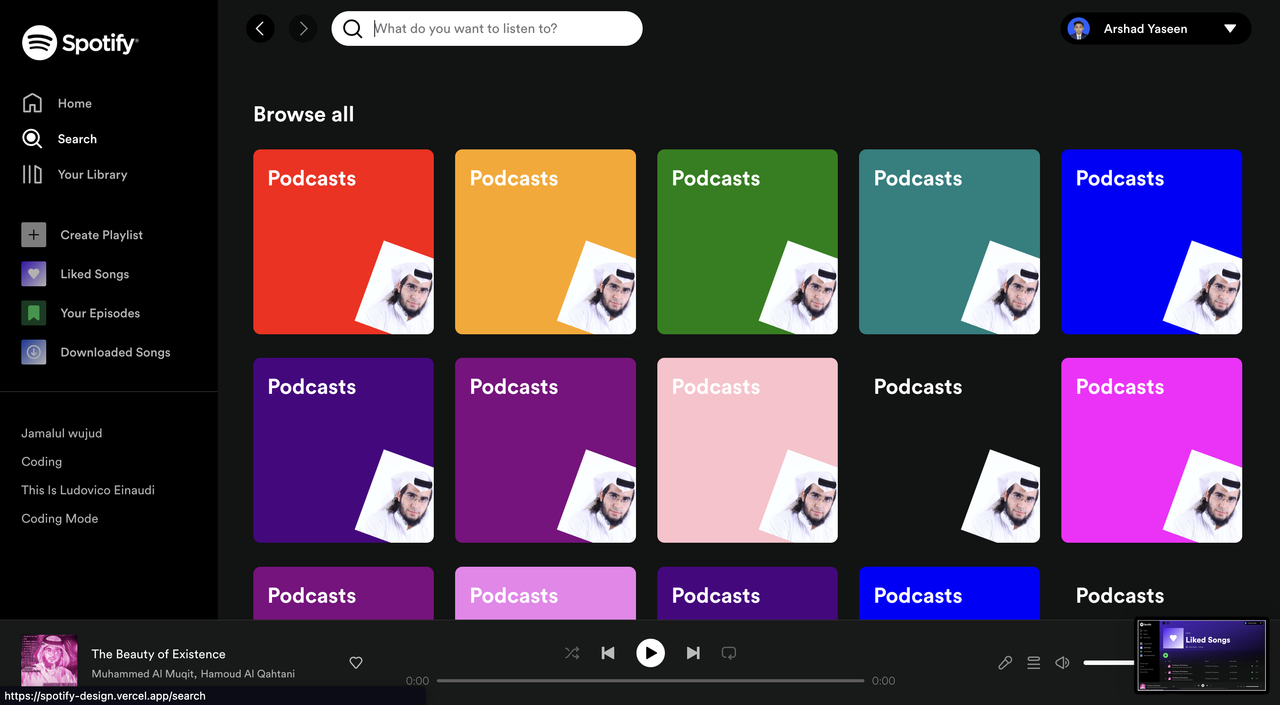
Task: Open the red Podcasts card
Action: (343, 242)
